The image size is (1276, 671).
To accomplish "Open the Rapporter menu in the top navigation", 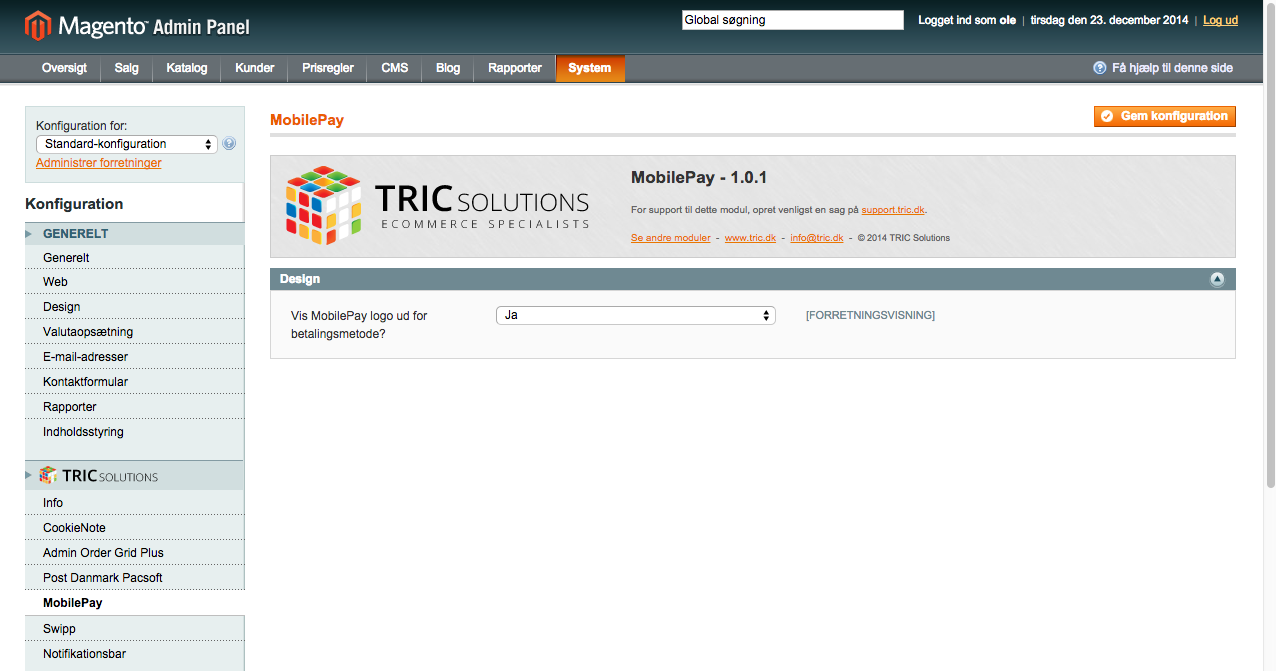I will [x=514, y=68].
